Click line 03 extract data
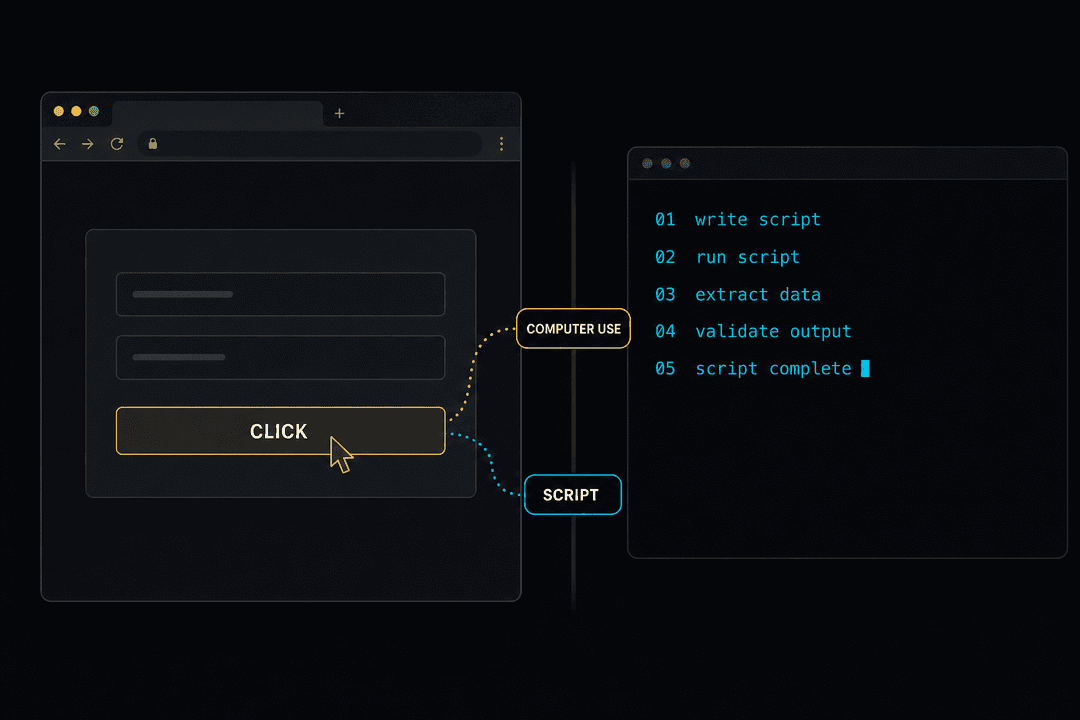Viewport: 1080px width, 720px height. [x=738, y=294]
